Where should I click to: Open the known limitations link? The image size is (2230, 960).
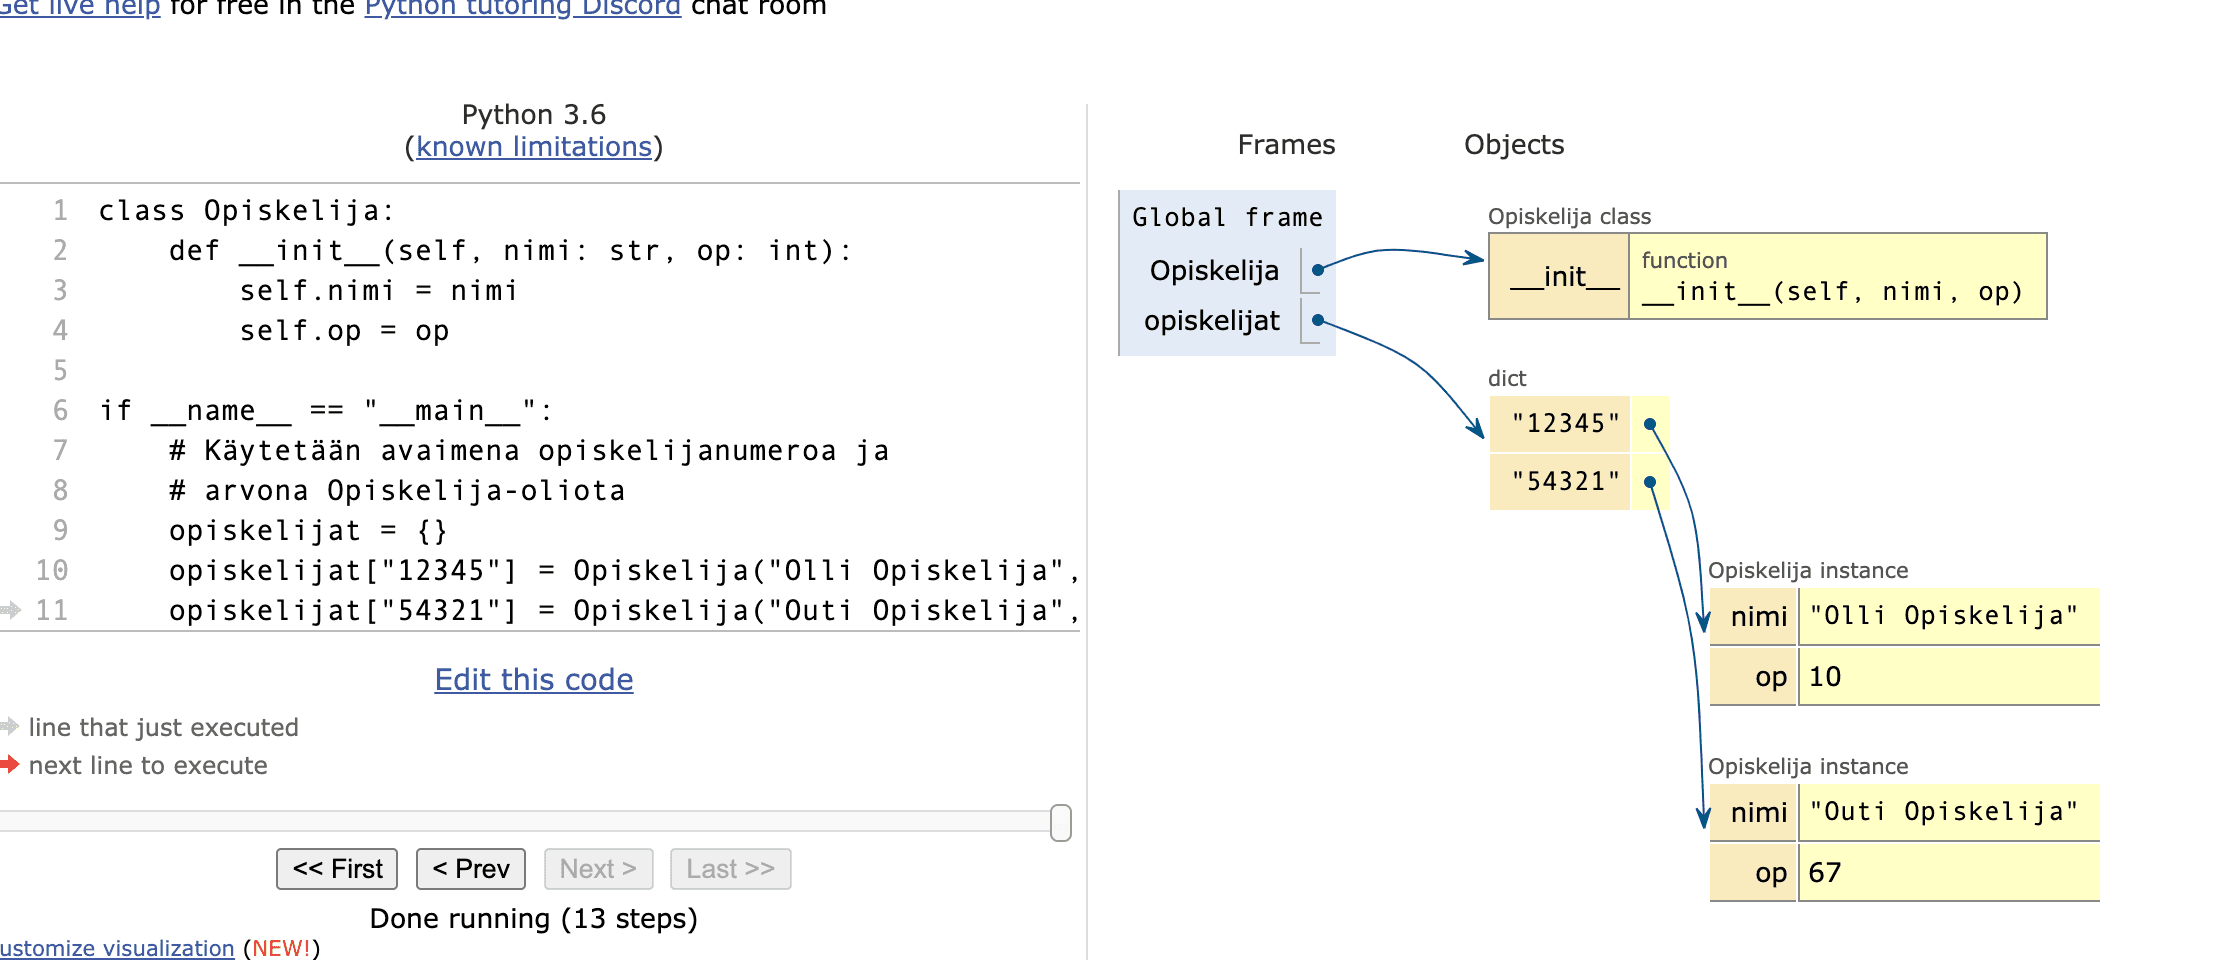(x=533, y=147)
